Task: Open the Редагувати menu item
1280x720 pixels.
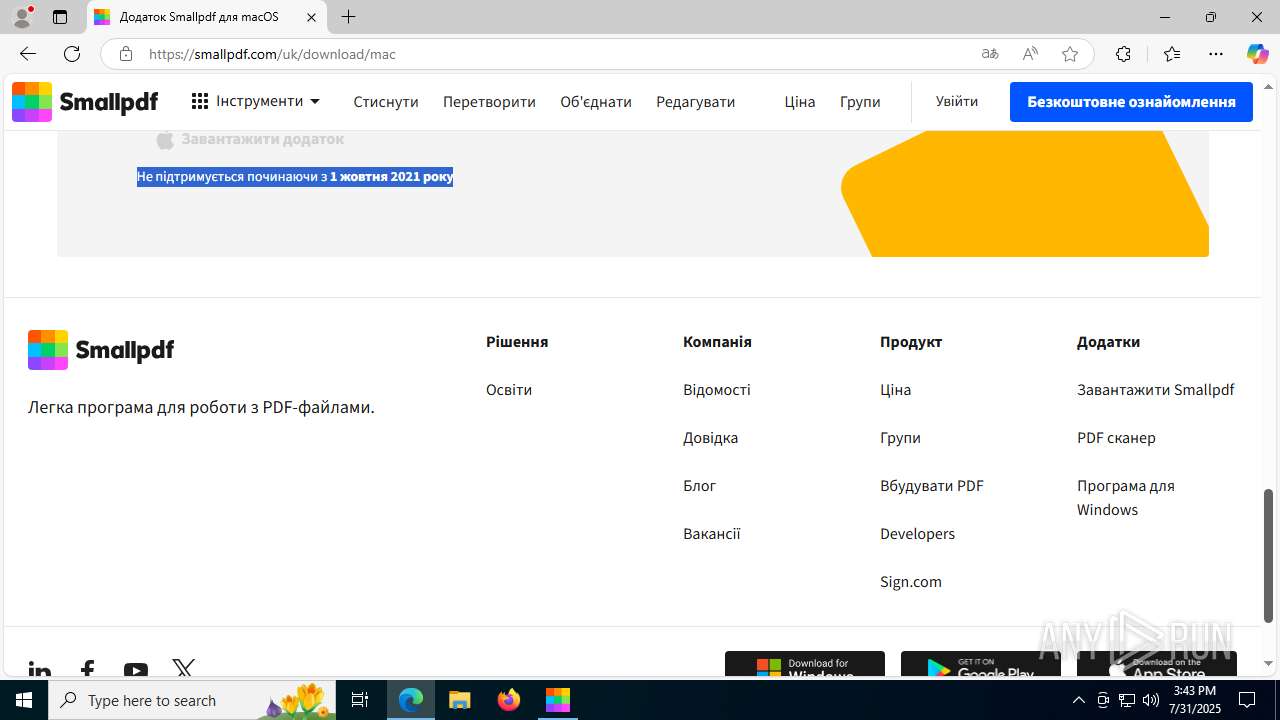Action: [x=695, y=102]
